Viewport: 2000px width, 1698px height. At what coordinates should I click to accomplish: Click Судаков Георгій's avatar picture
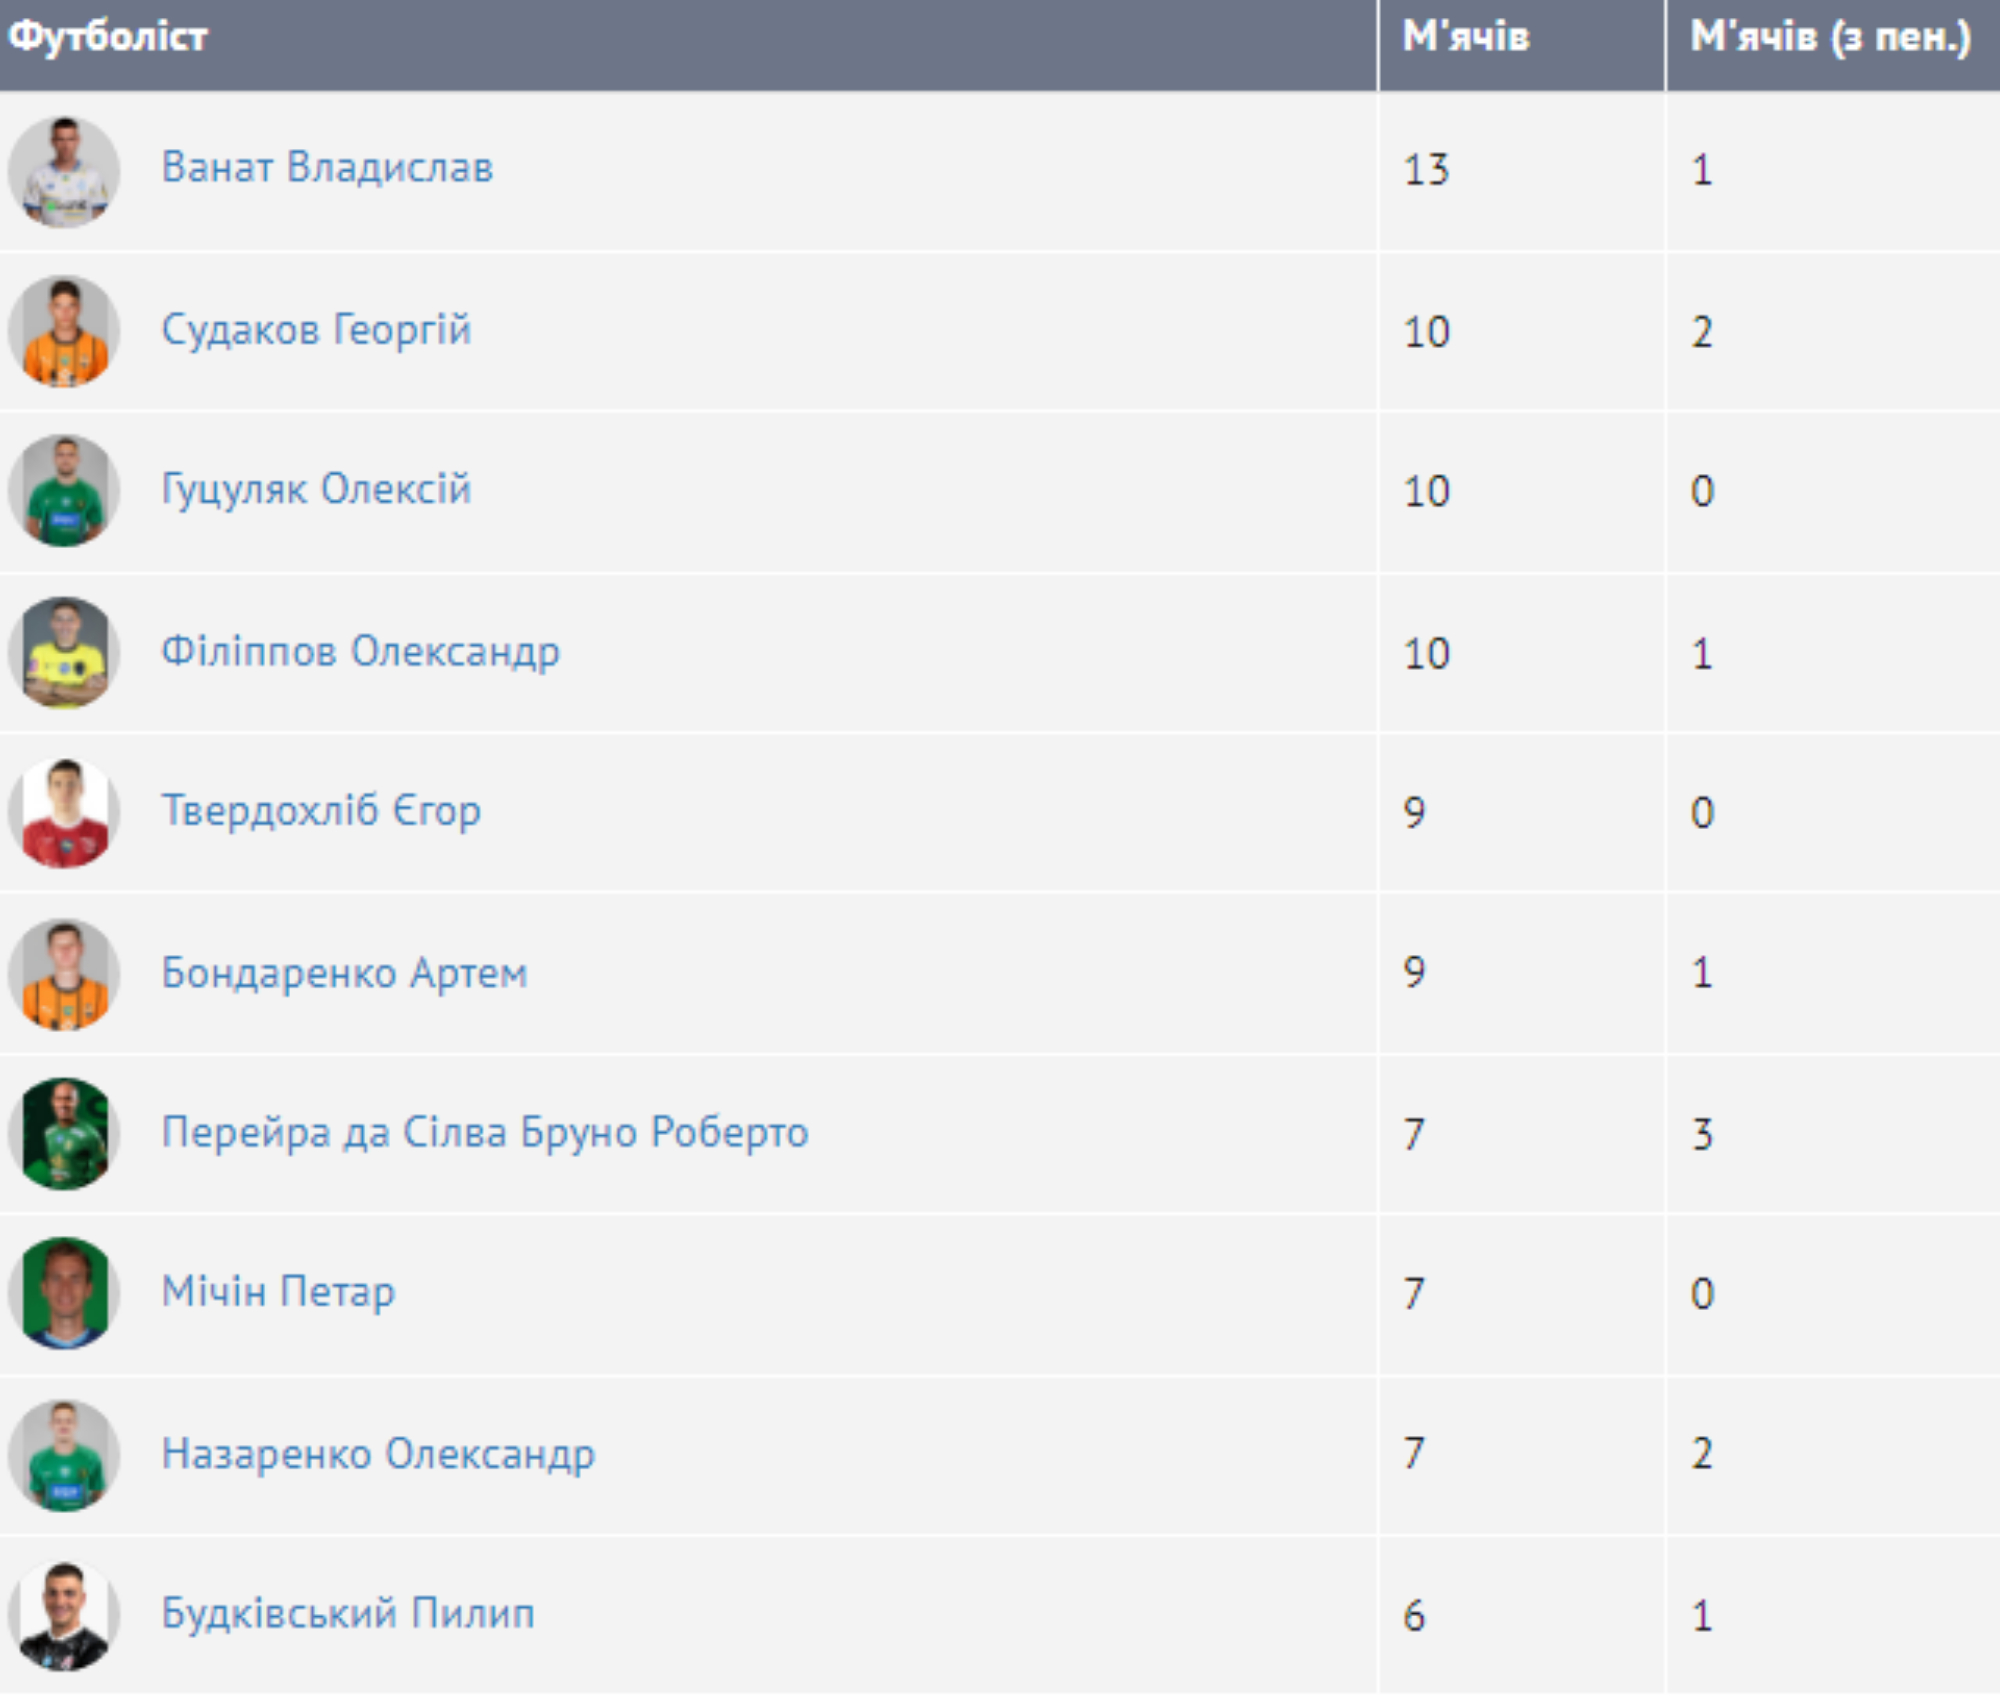pos(64,332)
